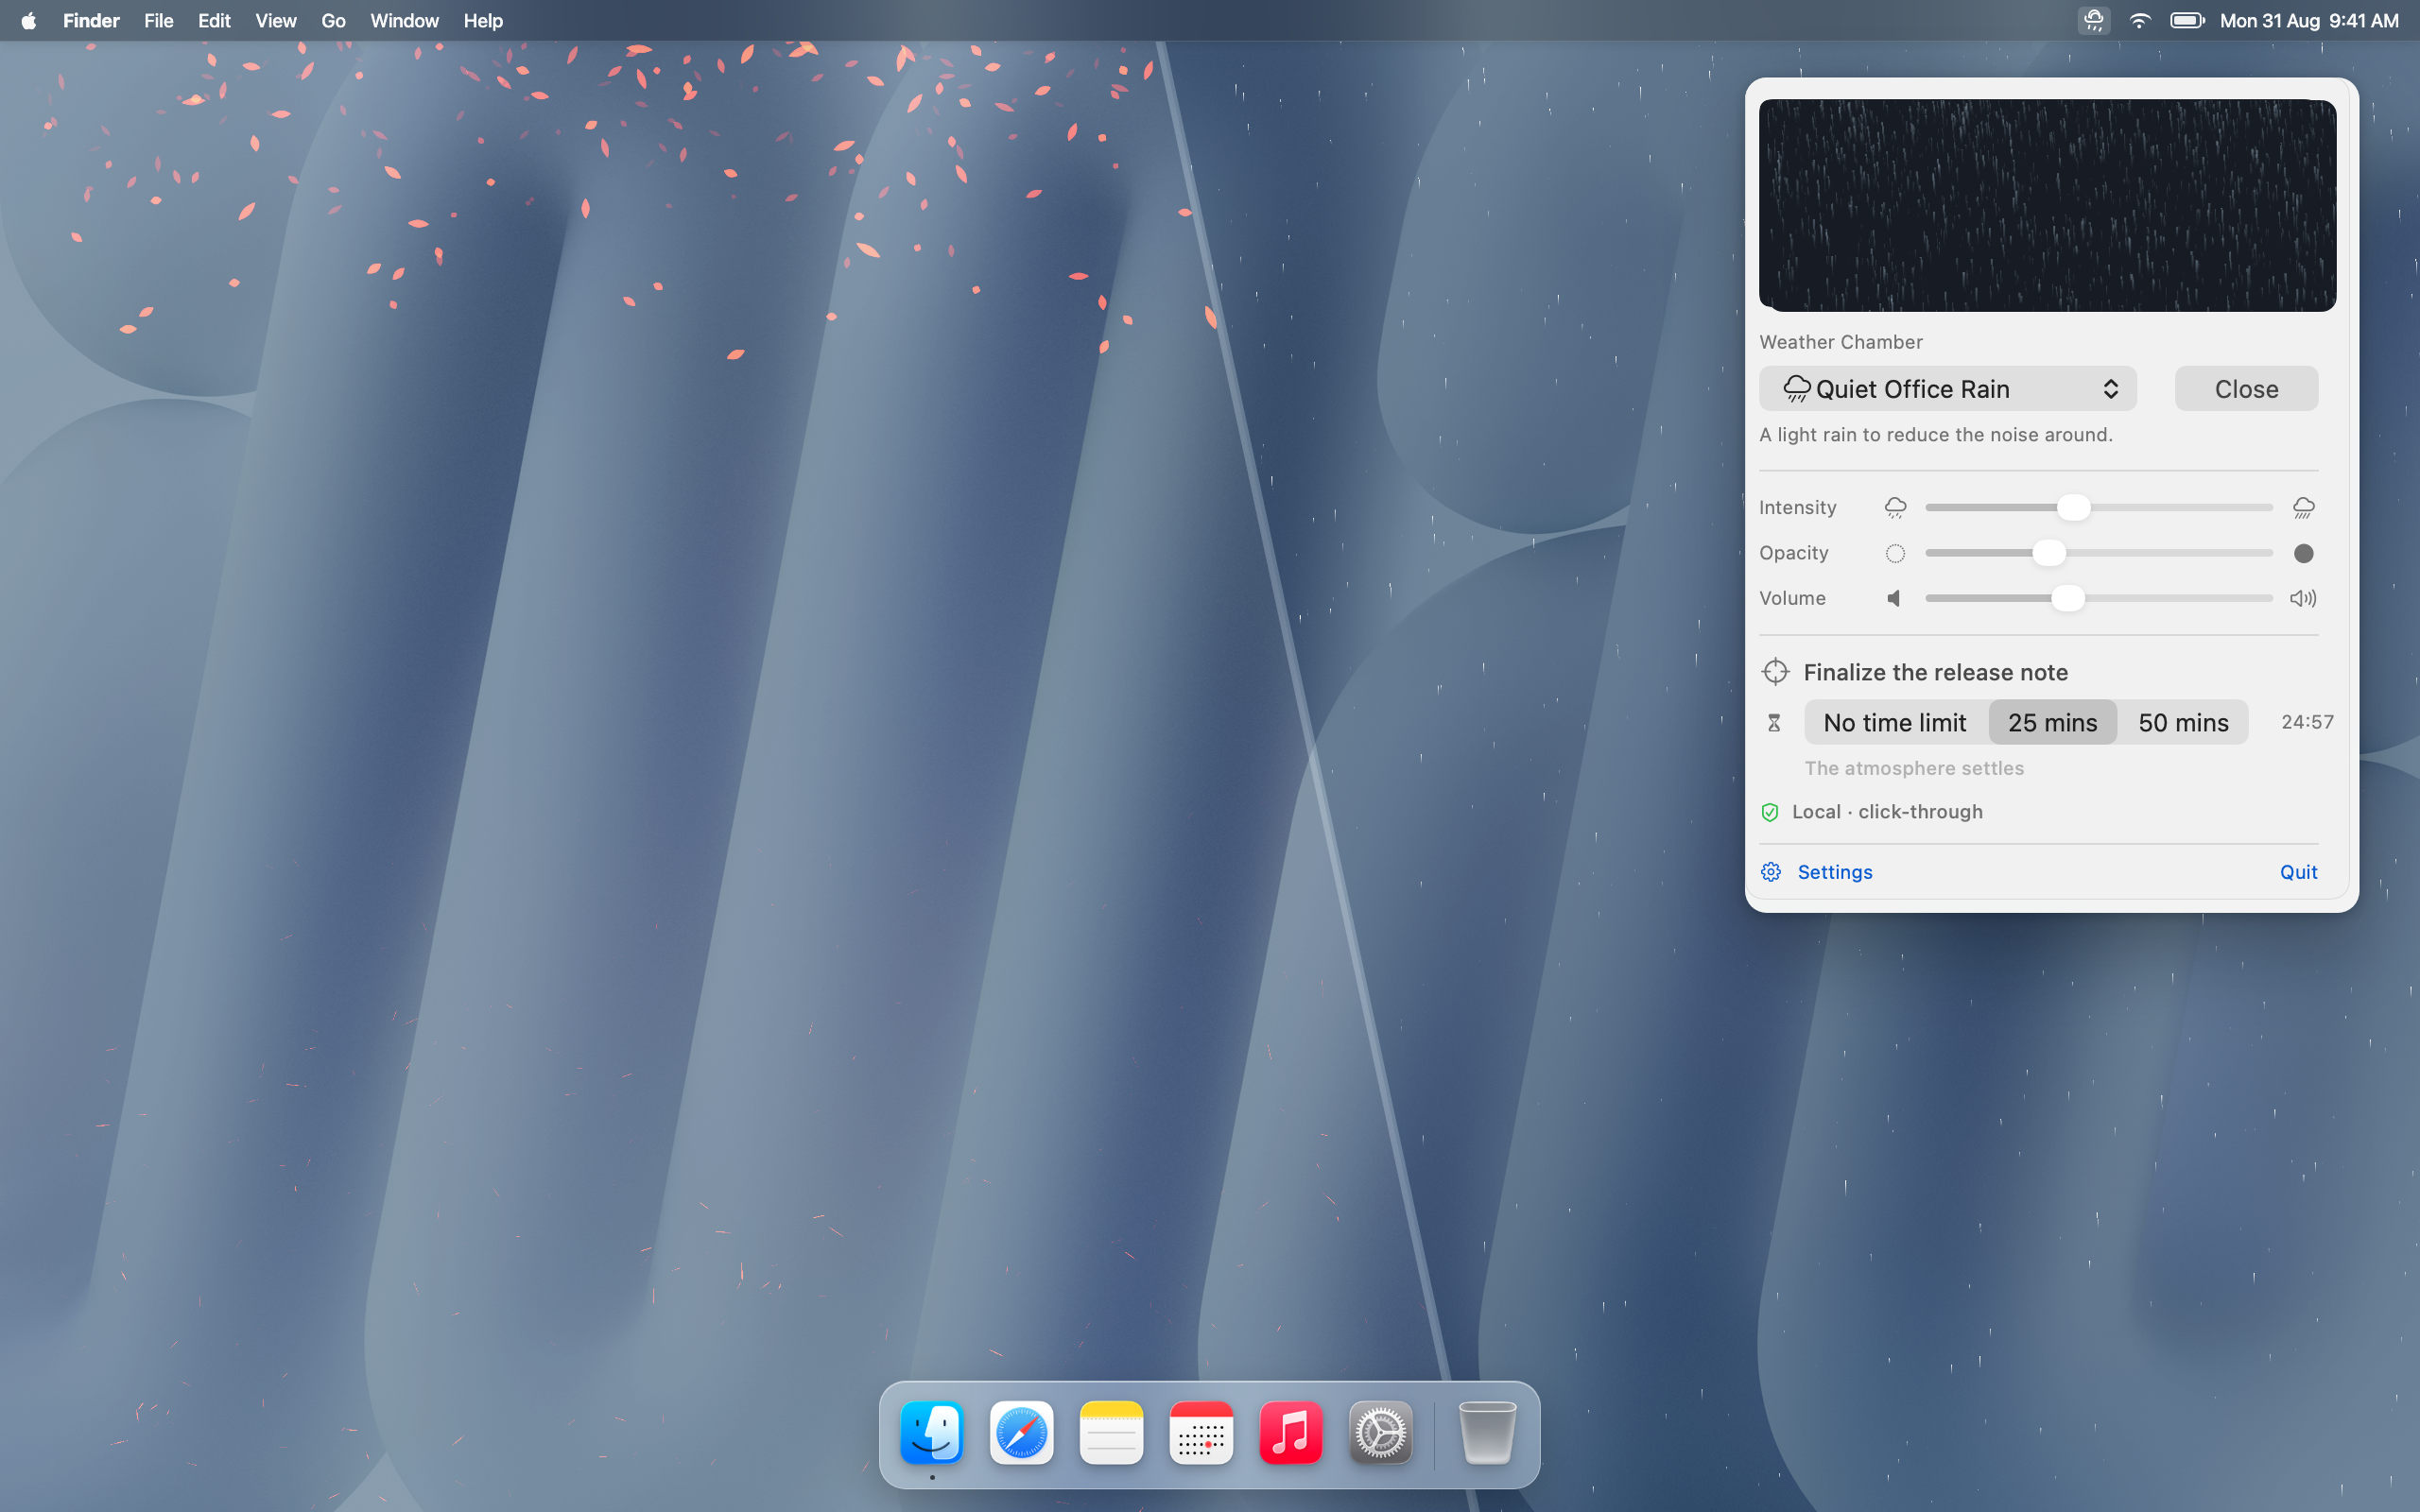Open the File menu
This screenshot has height=1512, width=2420.
click(x=159, y=20)
